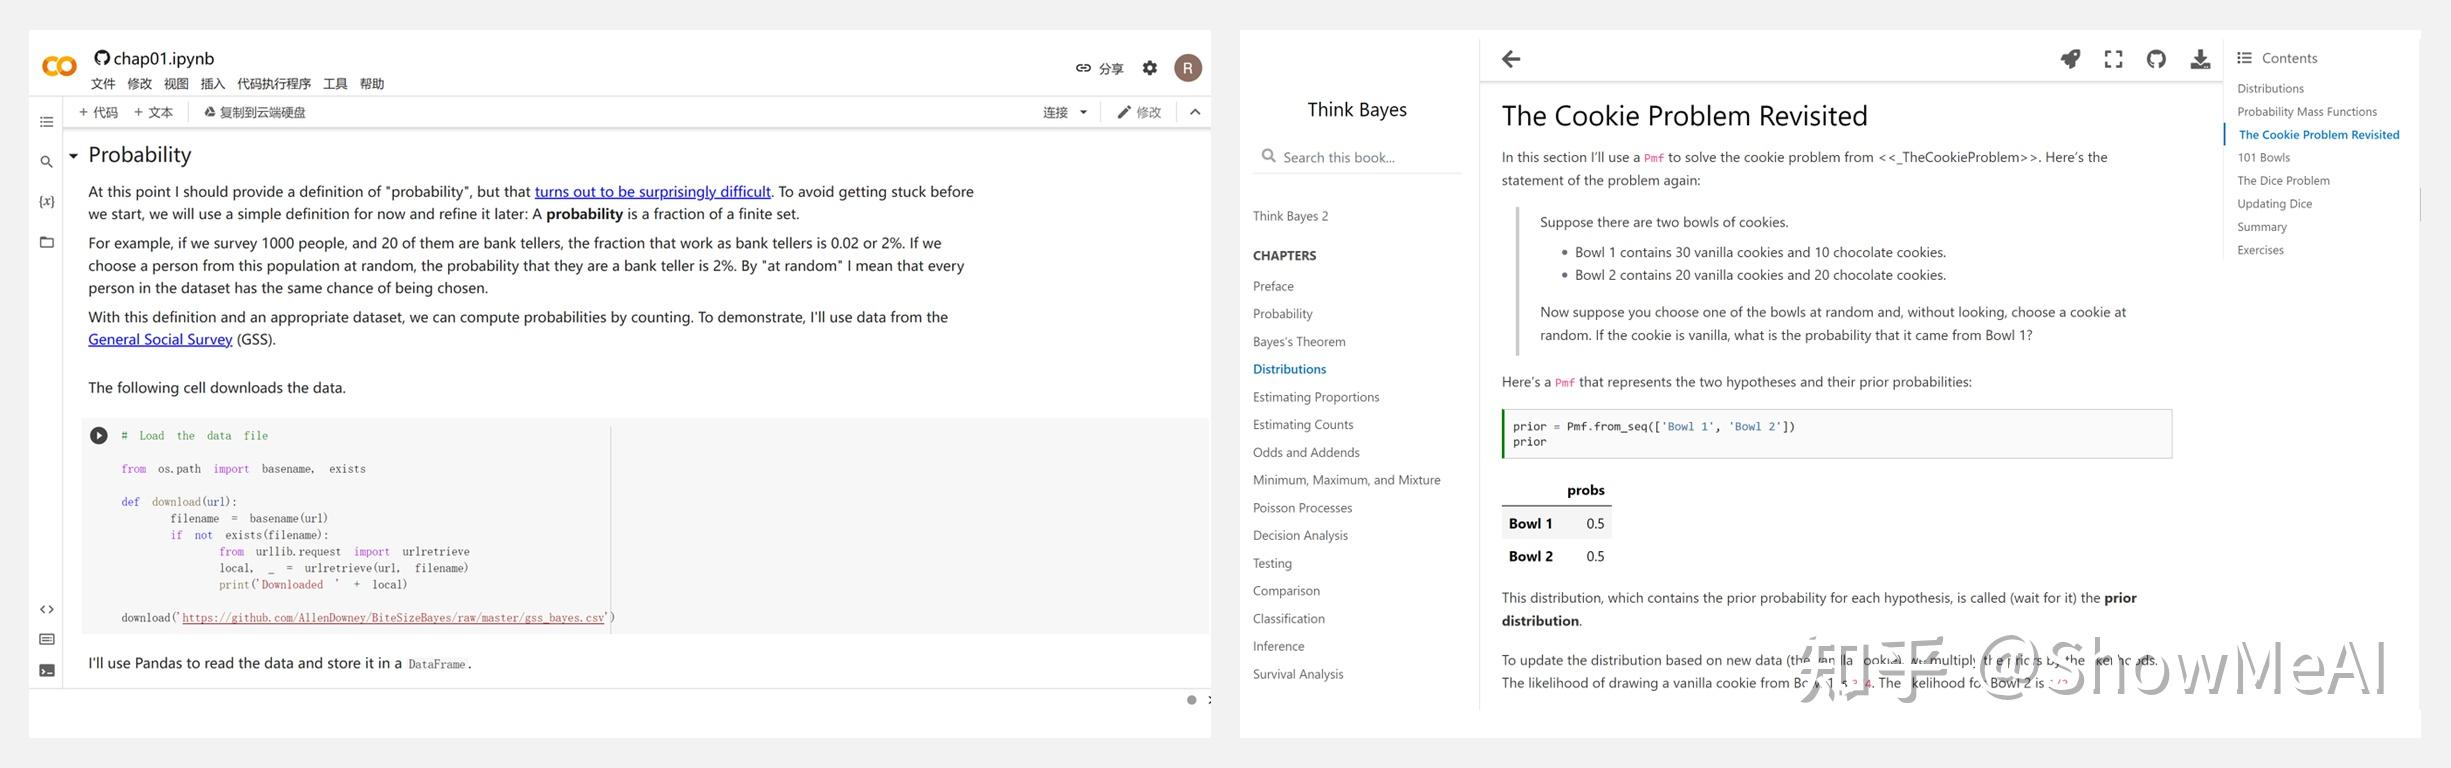
Task: Click 复制到云端硬盘 button
Action: coord(255,112)
